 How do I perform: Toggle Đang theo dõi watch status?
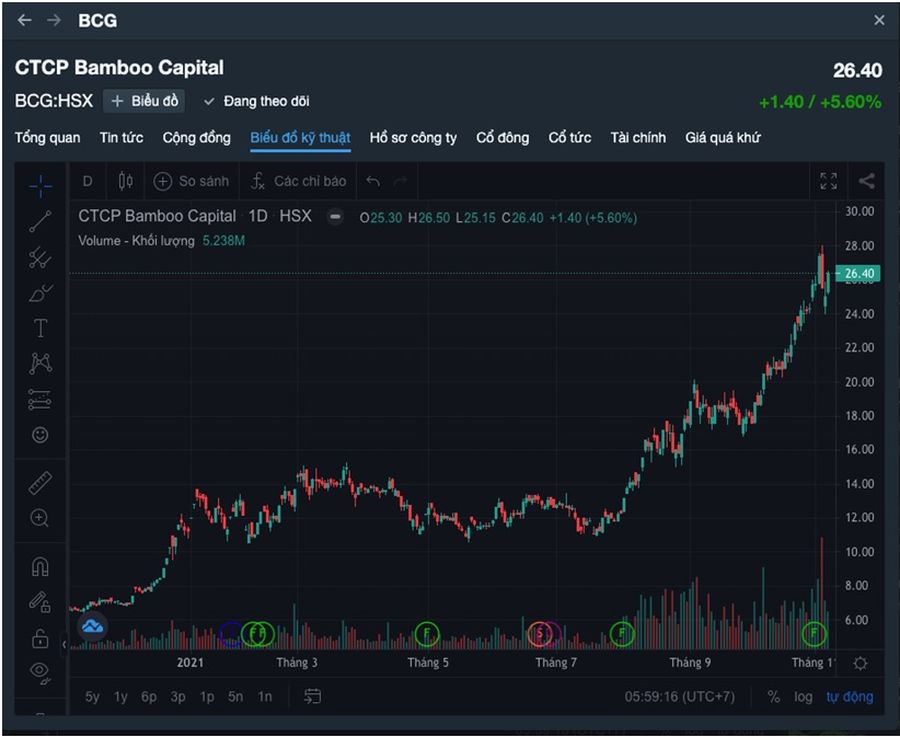coord(257,102)
